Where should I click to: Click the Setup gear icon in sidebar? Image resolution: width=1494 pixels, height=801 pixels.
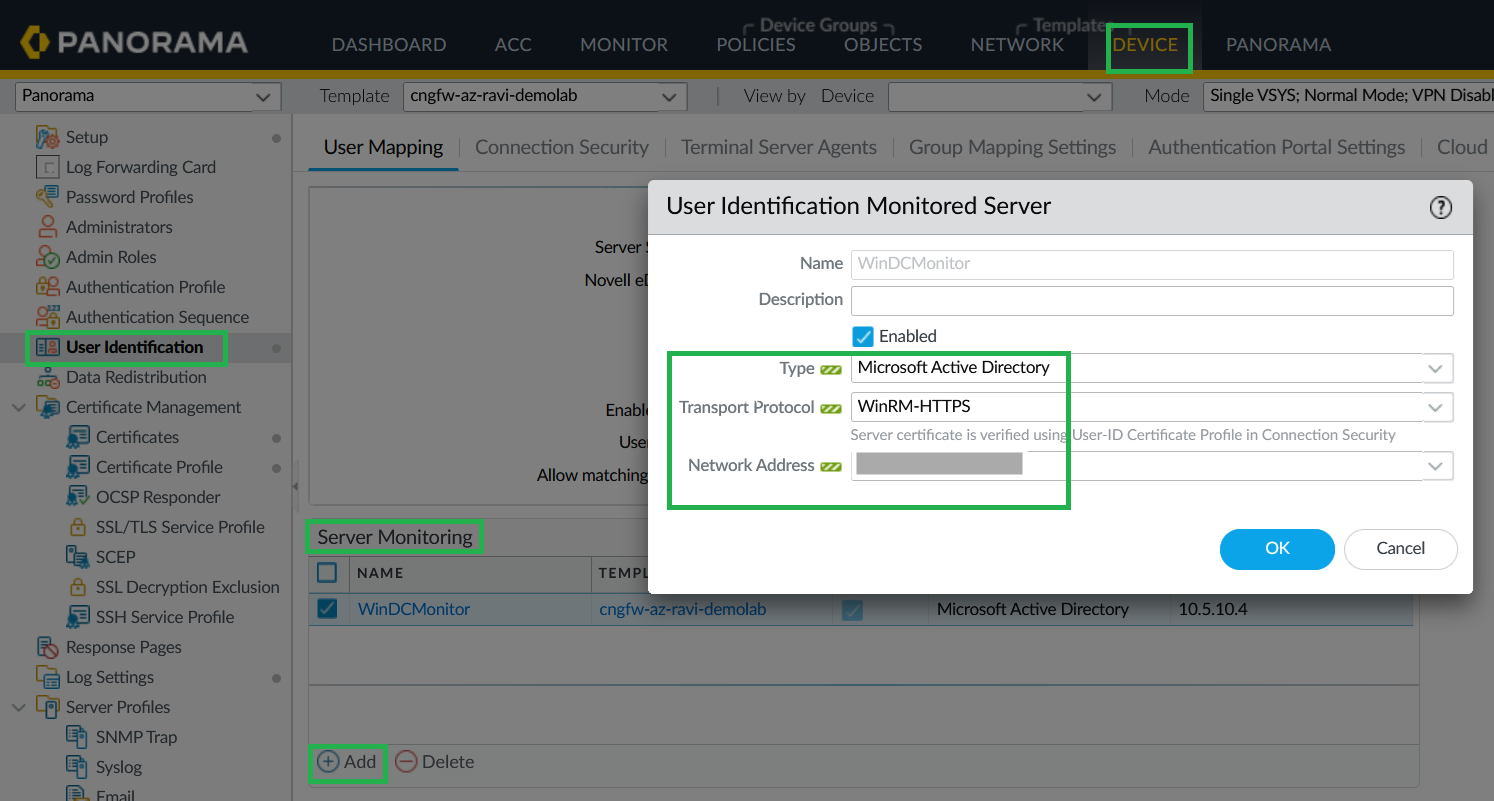pyautogui.click(x=47, y=137)
